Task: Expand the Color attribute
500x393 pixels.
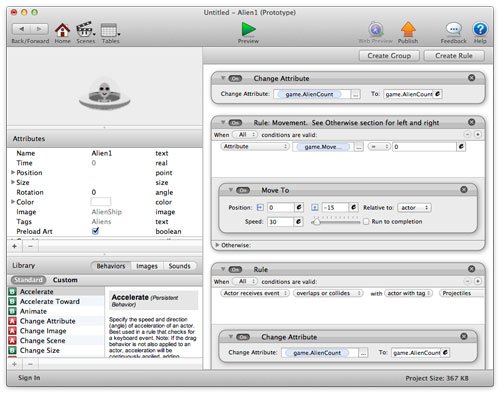Action: (x=13, y=202)
